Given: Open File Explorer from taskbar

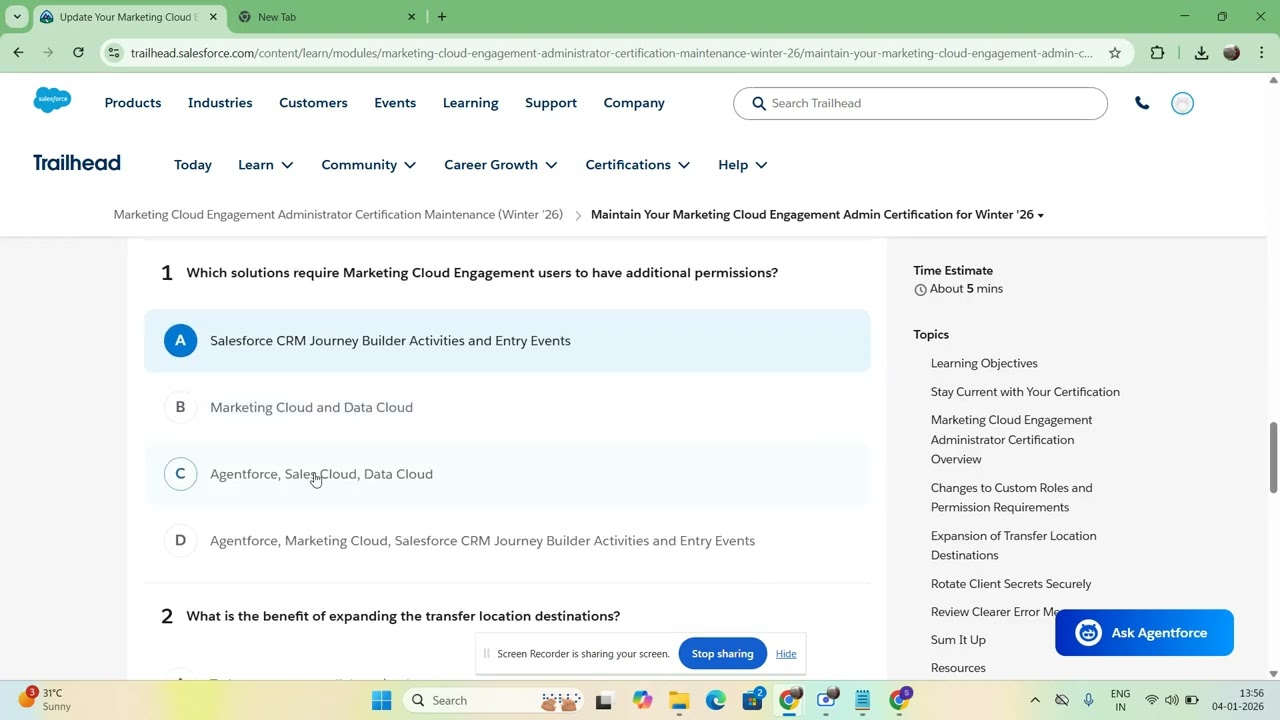Looking at the screenshot, I should coord(679,700).
